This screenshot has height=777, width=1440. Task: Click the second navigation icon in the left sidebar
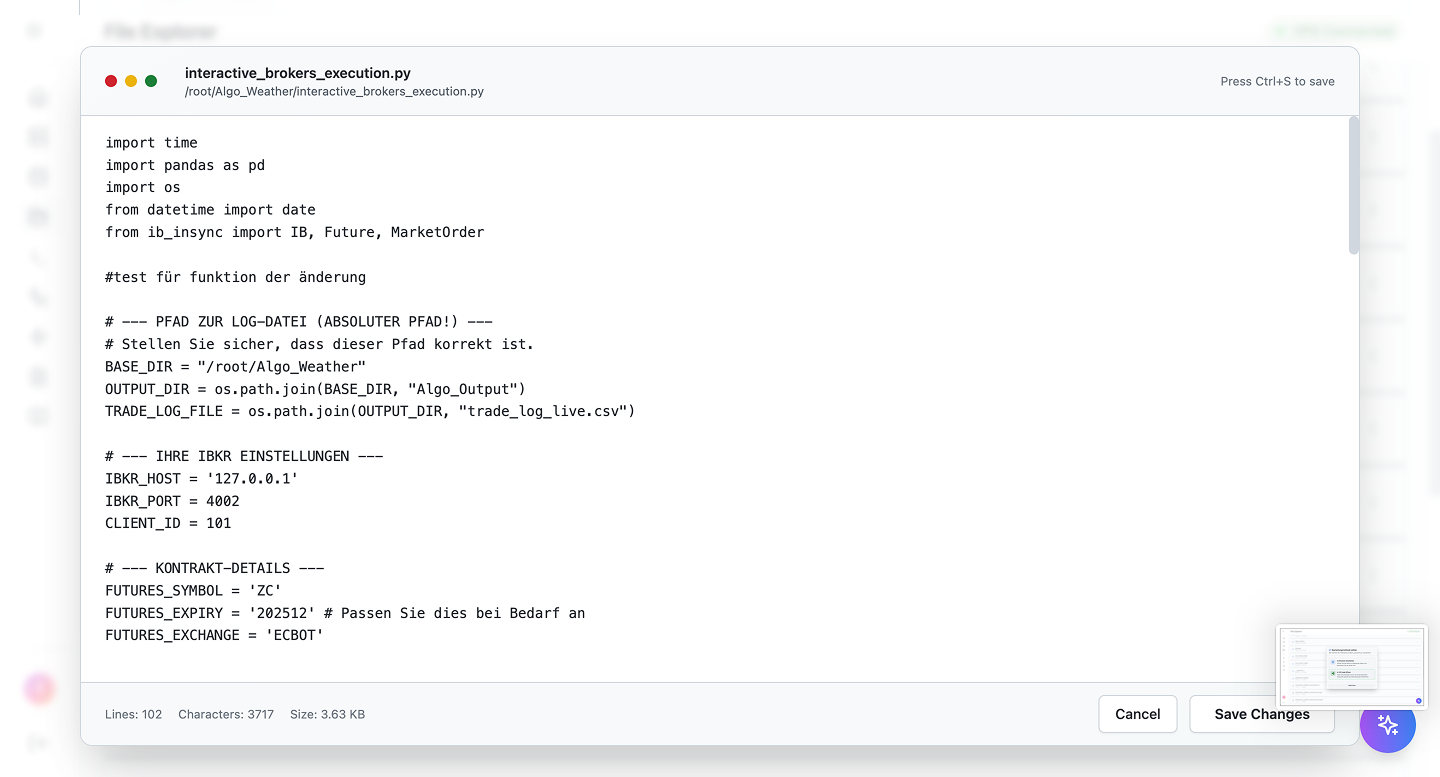click(x=37, y=137)
